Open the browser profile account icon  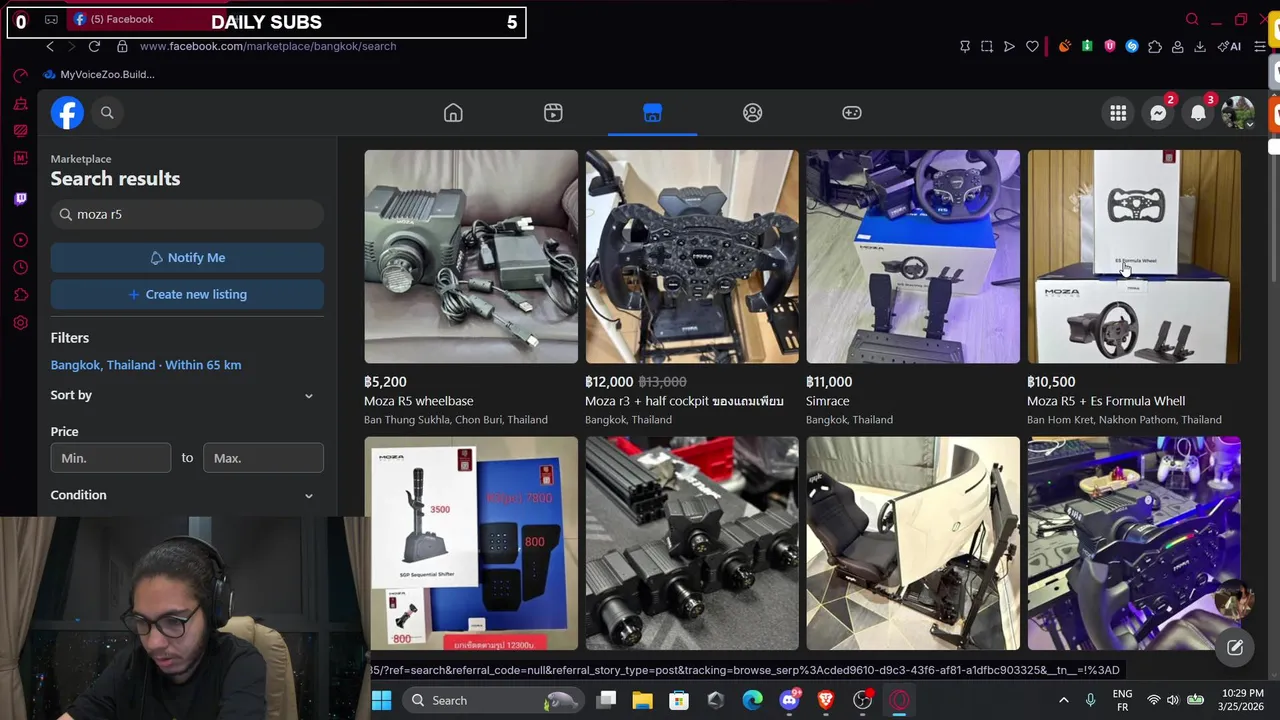coord(1178,46)
